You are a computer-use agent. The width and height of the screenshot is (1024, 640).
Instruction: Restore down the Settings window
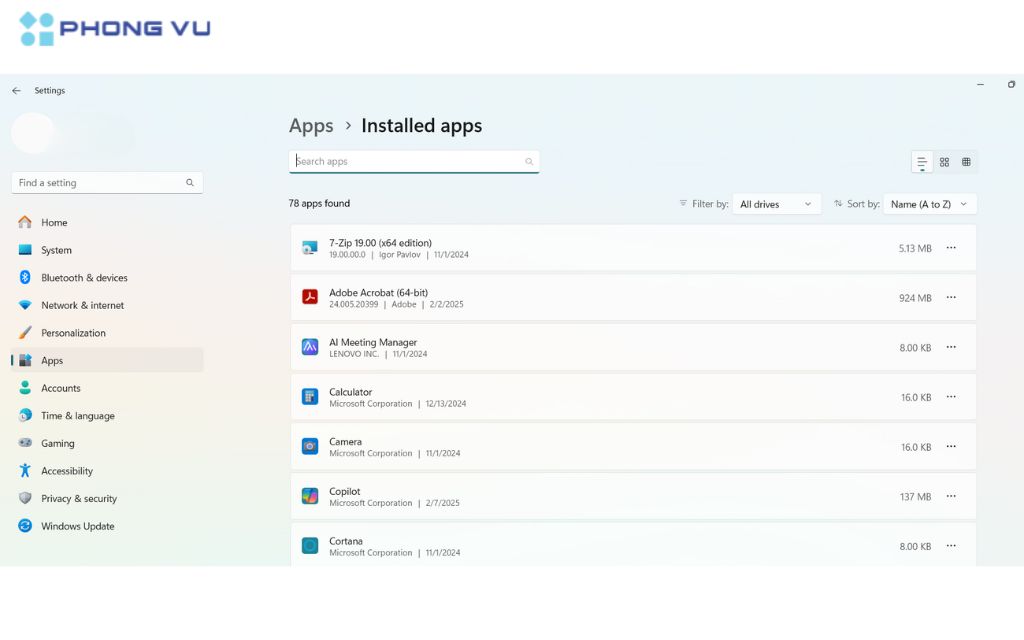(x=1011, y=84)
